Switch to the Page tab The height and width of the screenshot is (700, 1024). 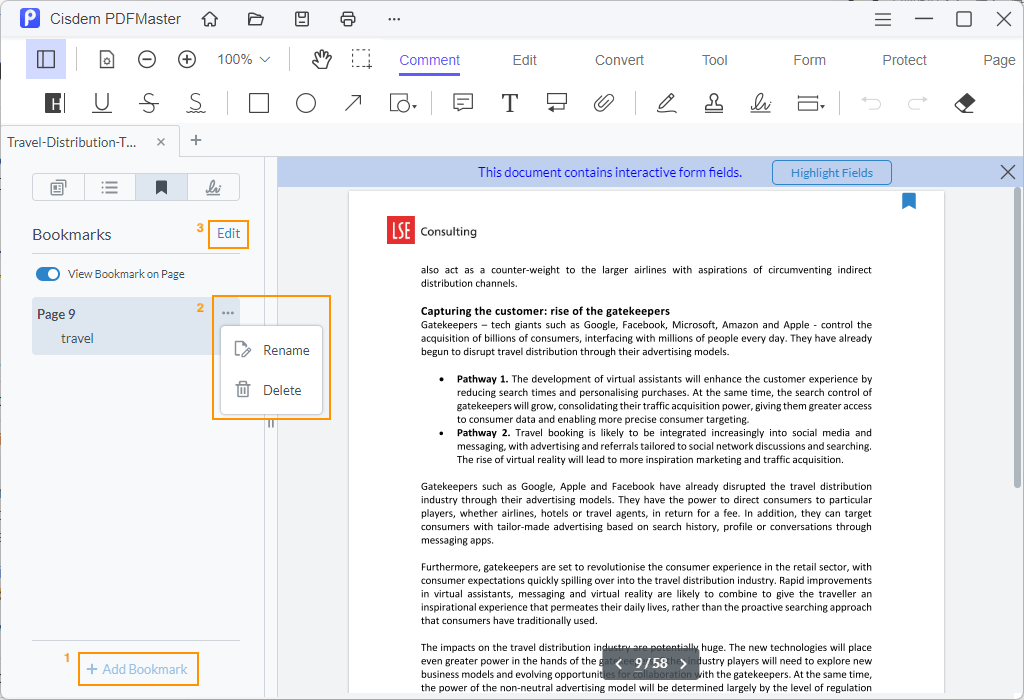click(999, 60)
